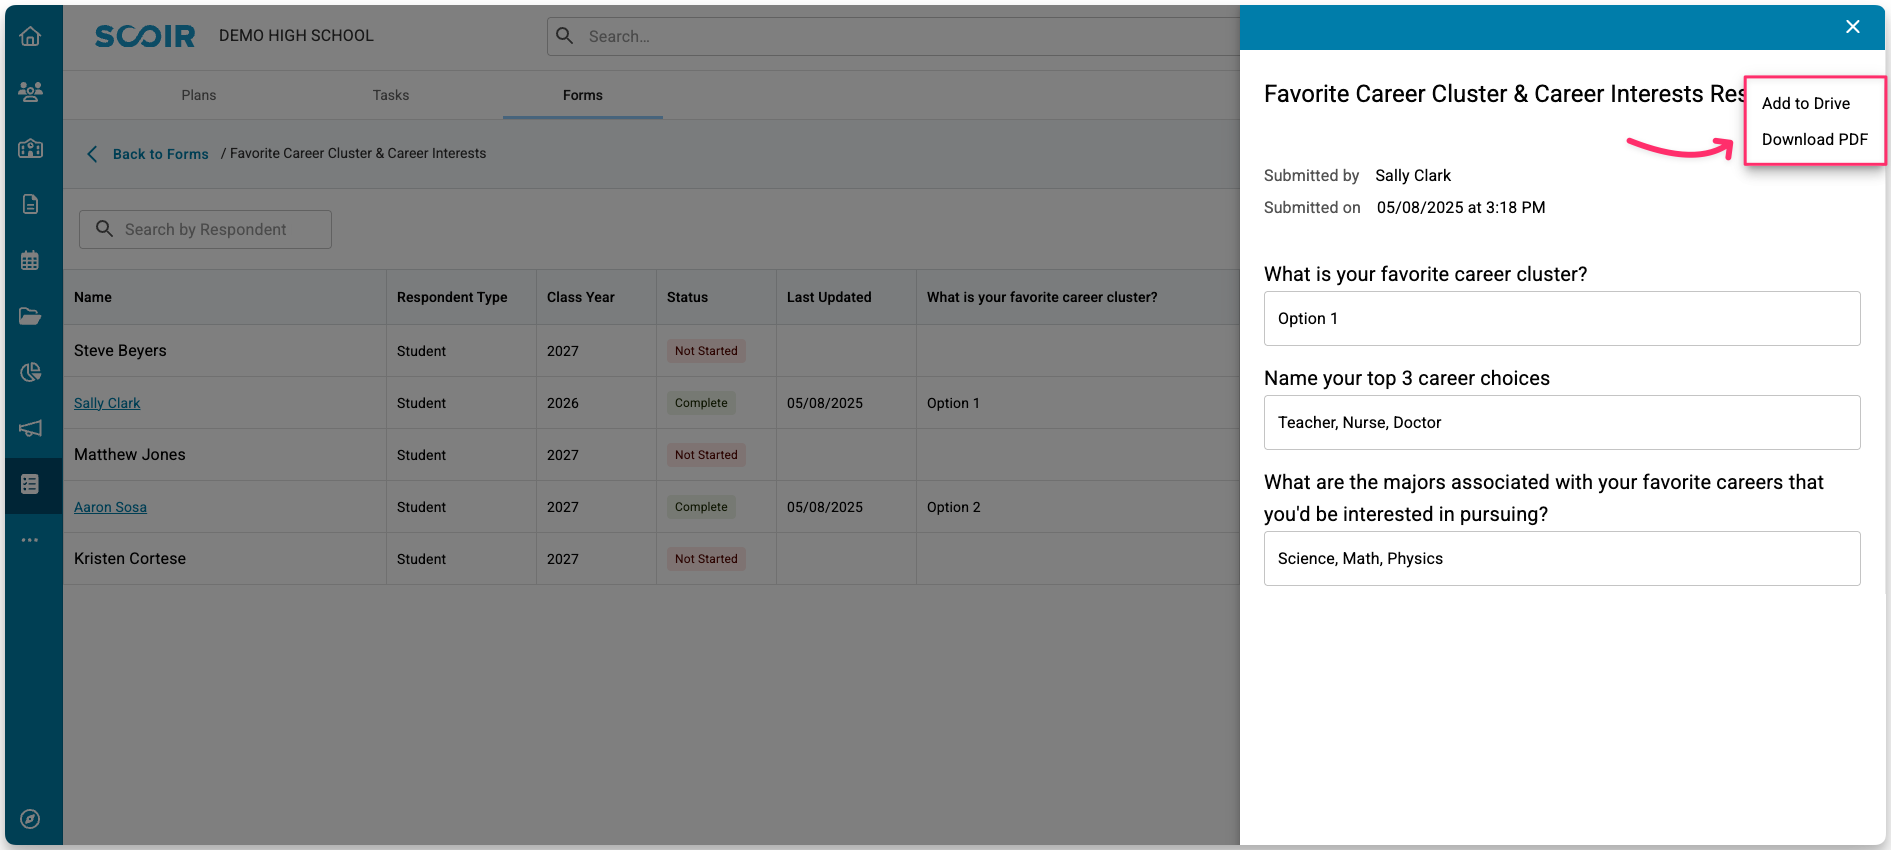The width and height of the screenshot is (1891, 850).
Task: Open the documents icon in sidebar
Action: point(30,204)
